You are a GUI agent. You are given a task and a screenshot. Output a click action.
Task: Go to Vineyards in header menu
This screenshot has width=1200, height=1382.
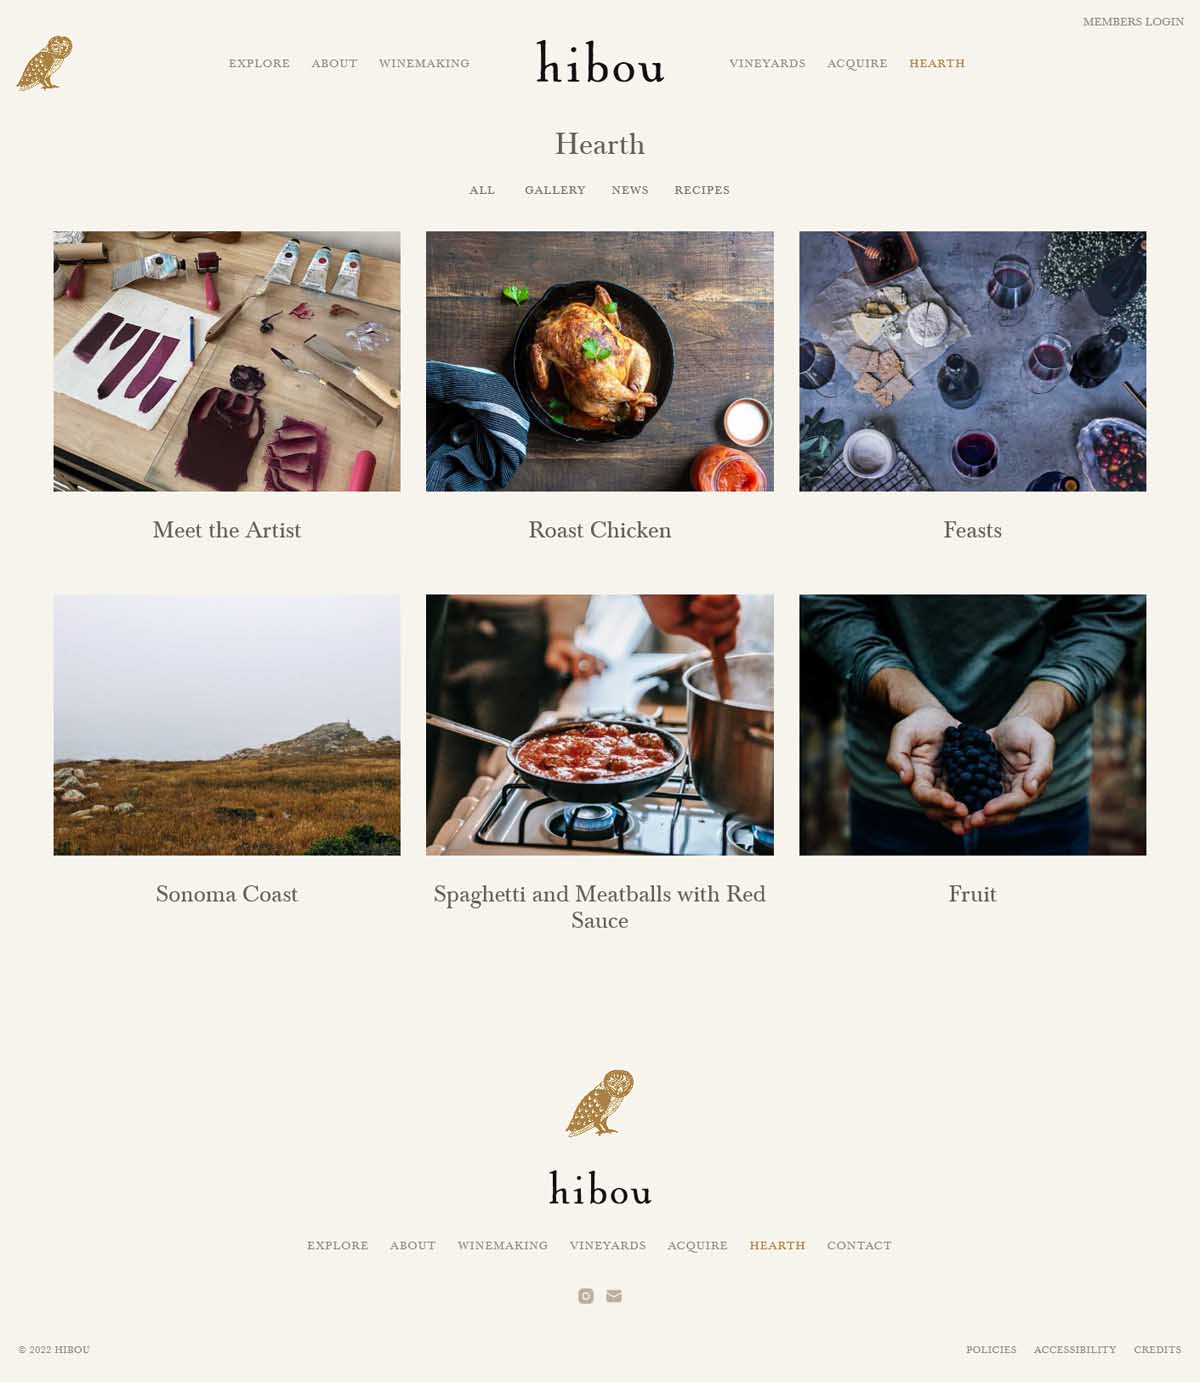[767, 63]
